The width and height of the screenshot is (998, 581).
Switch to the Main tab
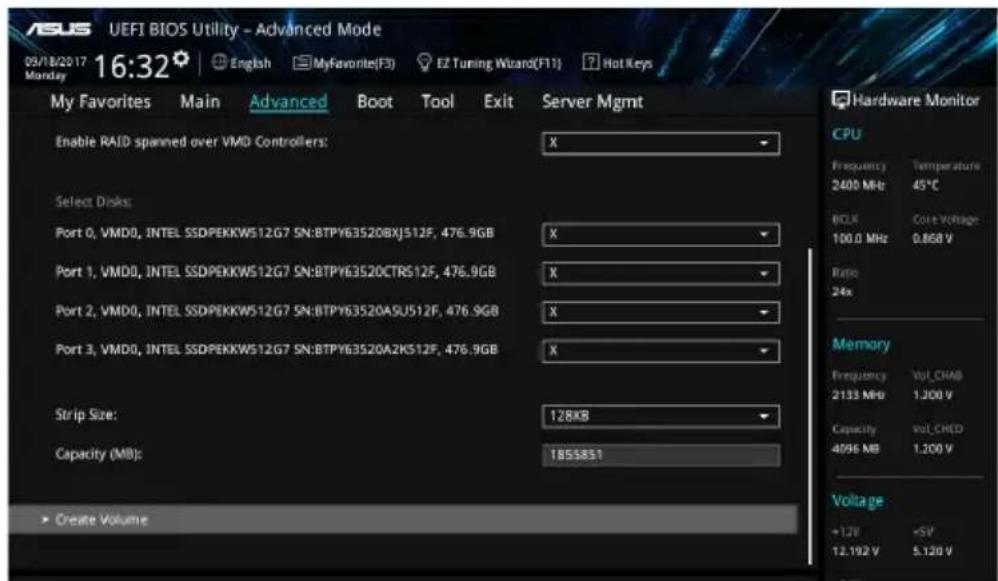tap(200, 102)
